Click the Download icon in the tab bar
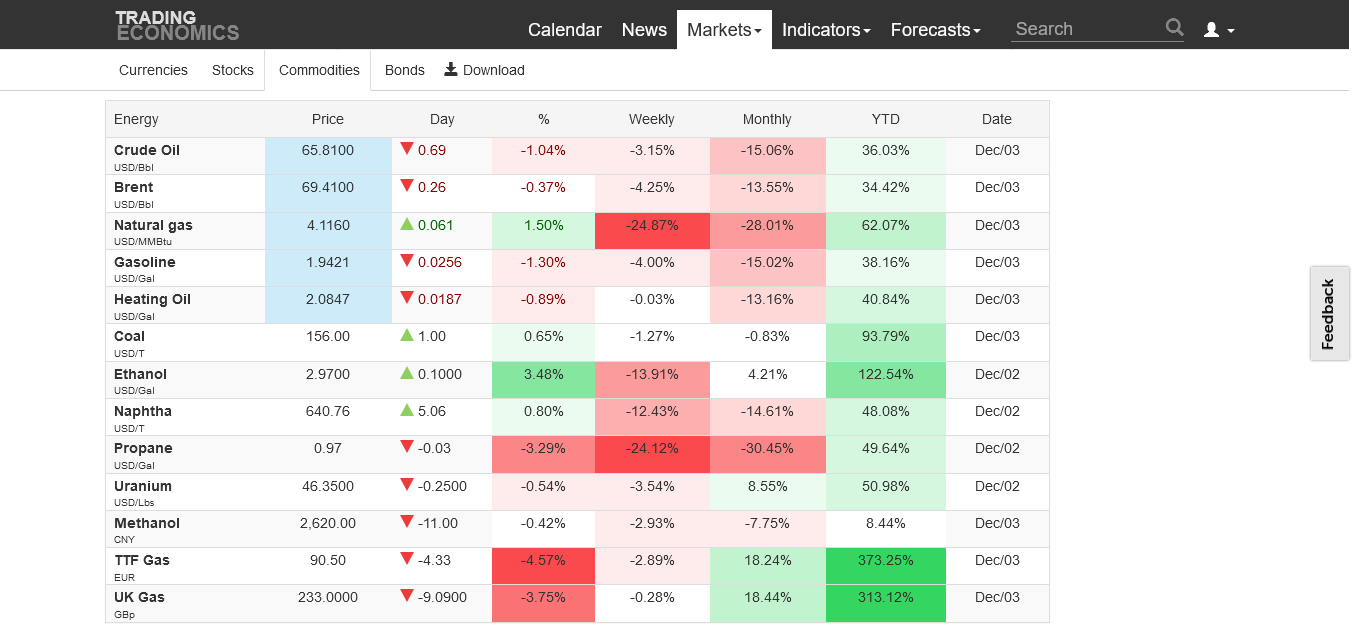The image size is (1366, 643). point(451,69)
